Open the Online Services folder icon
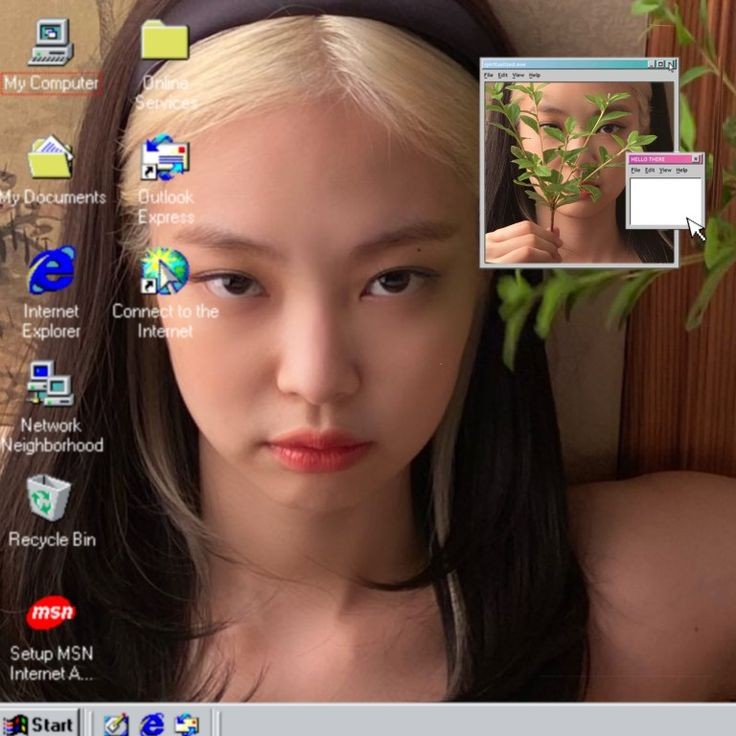This screenshot has width=736, height=736. pos(165,40)
